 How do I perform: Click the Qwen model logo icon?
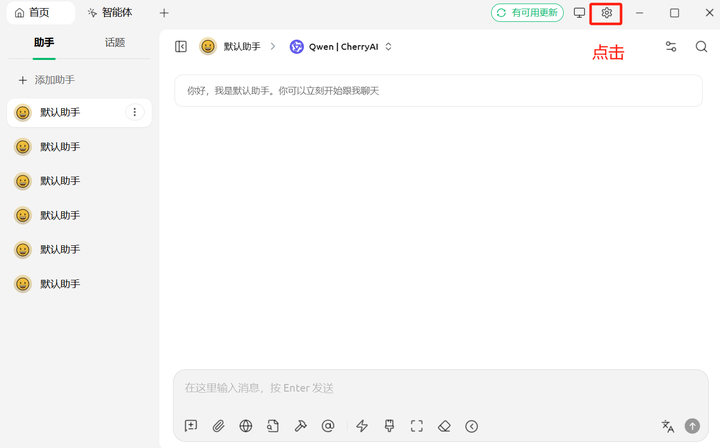pos(297,46)
